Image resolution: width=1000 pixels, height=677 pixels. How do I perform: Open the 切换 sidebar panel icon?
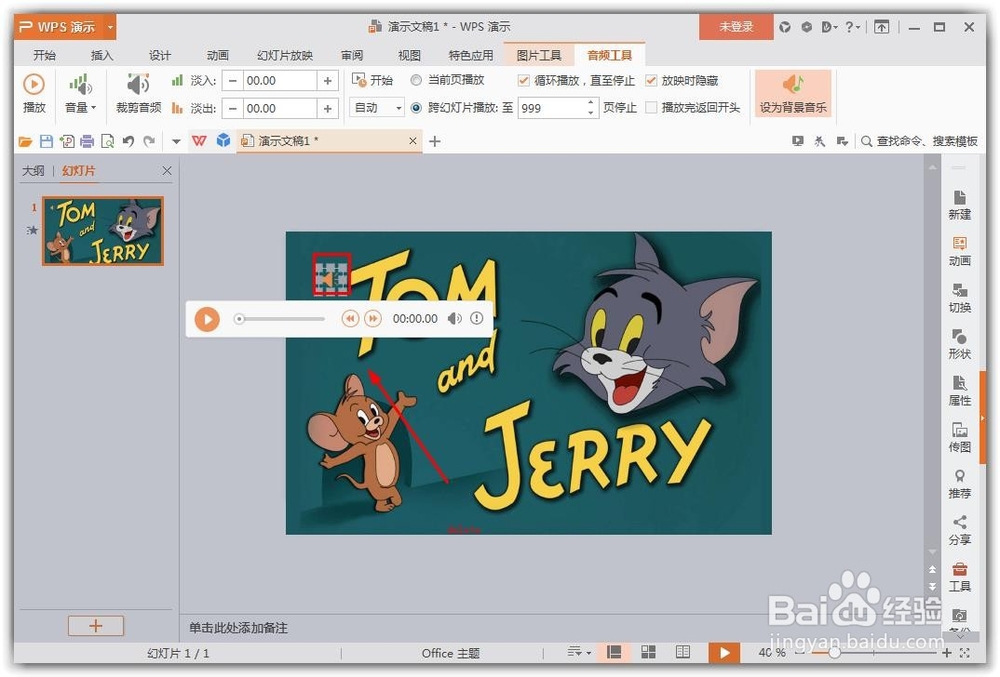click(959, 298)
